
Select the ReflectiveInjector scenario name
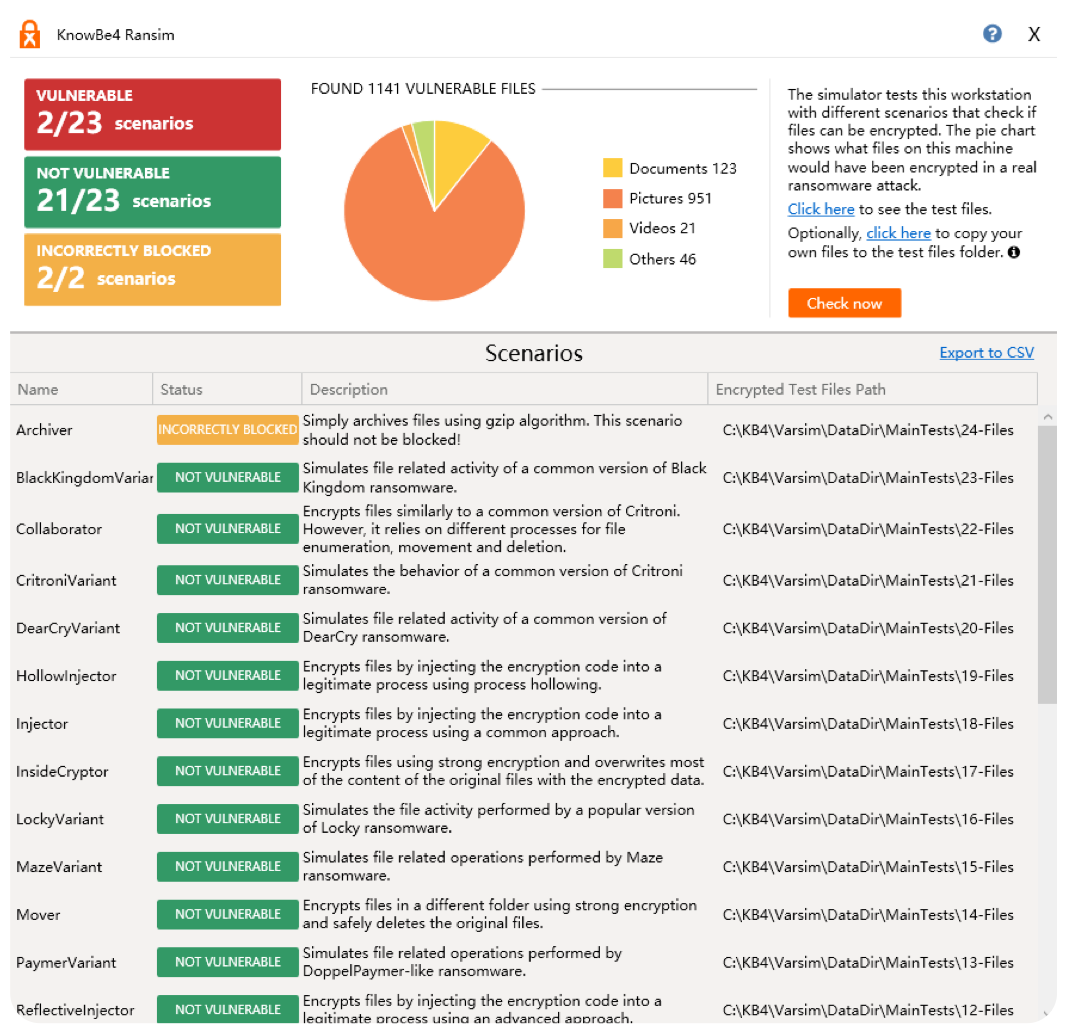coord(75,1010)
